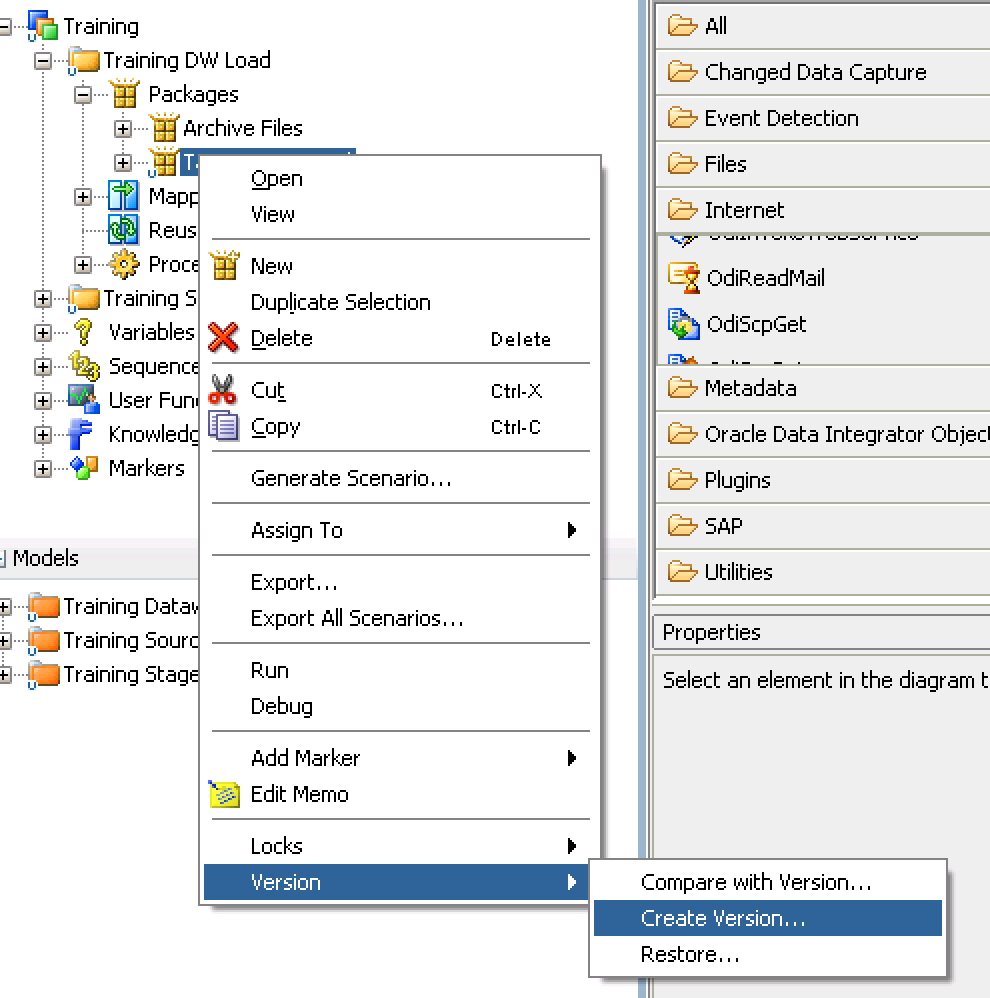The height and width of the screenshot is (998, 990).
Task: Open the Plugins toolbox category
Action: point(823,479)
